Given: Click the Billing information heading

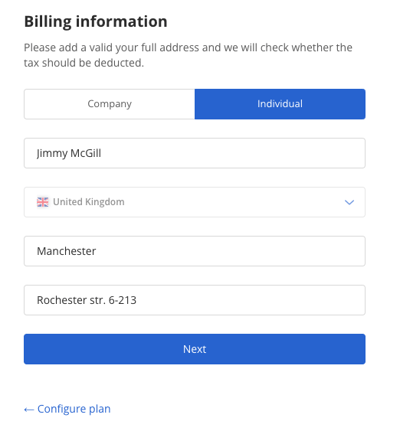Looking at the screenshot, I should 96,22.
